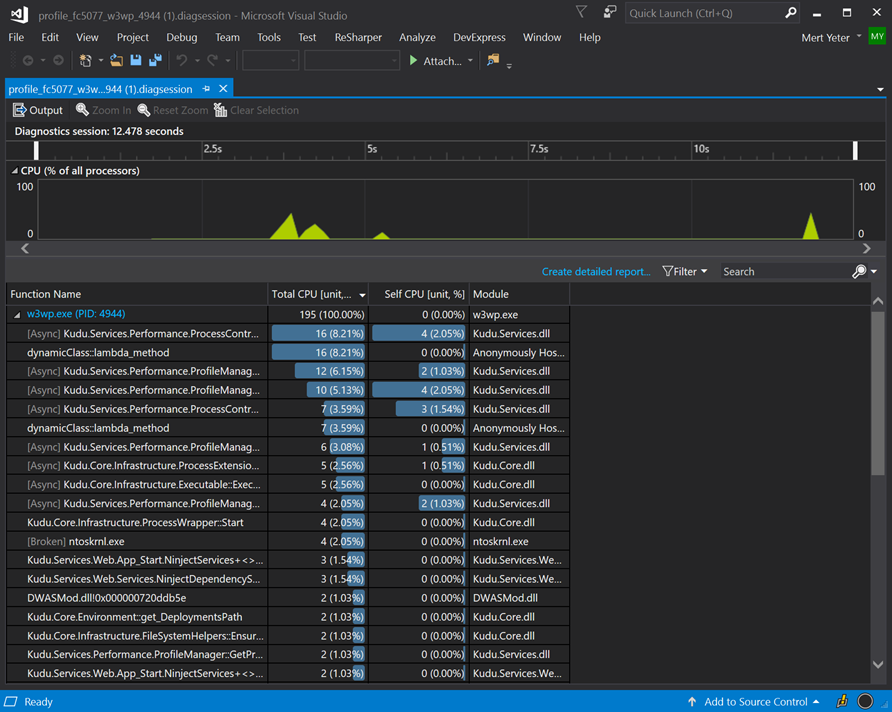This screenshot has height=712, width=892.
Task: Sort by the Function Name column header
Action: [x=137, y=294]
